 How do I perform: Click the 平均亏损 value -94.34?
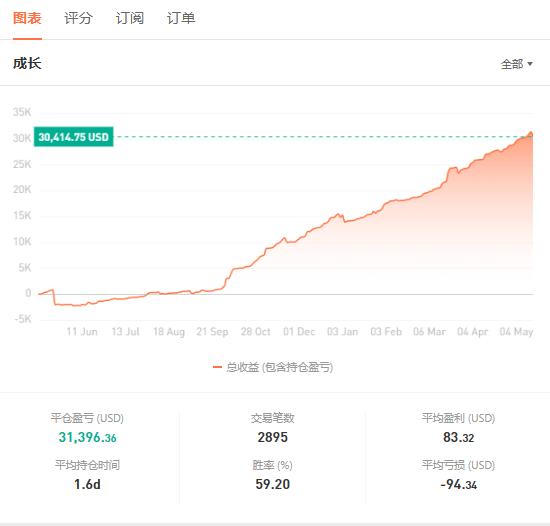[x=458, y=485]
